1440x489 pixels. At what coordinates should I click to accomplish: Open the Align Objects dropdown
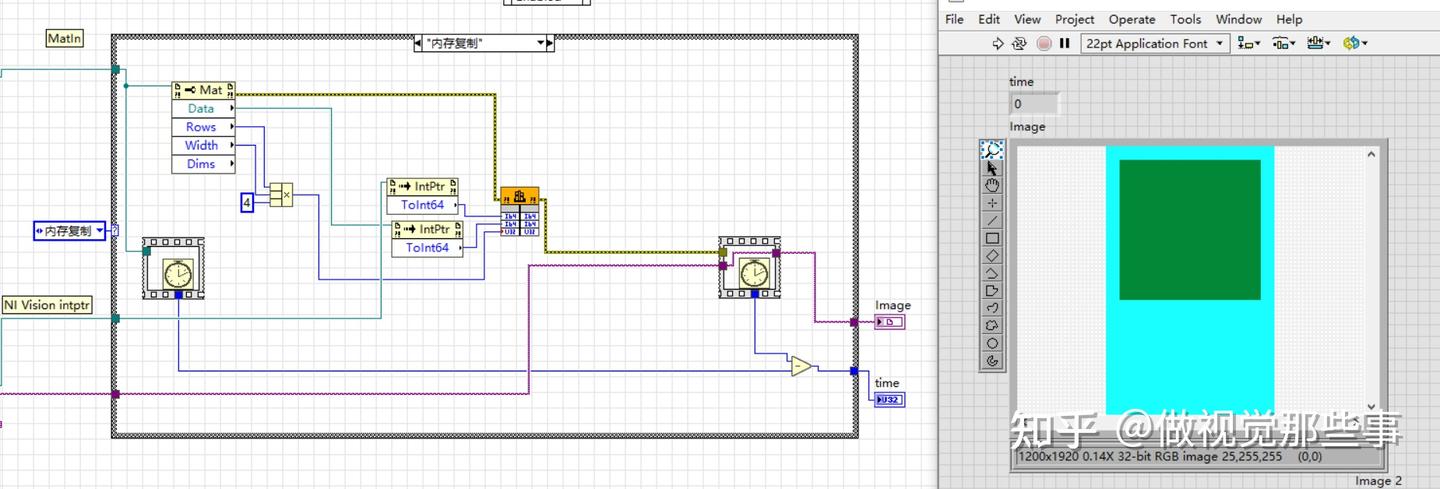(x=1249, y=43)
